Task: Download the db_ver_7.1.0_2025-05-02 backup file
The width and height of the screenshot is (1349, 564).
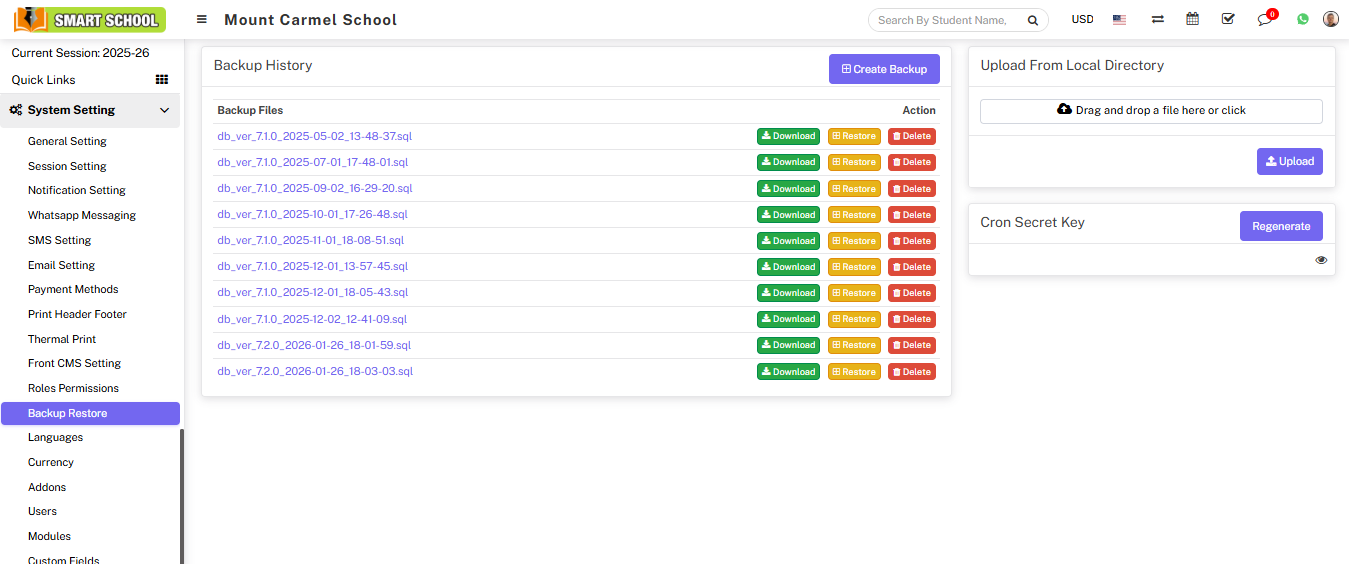Action: tap(788, 136)
